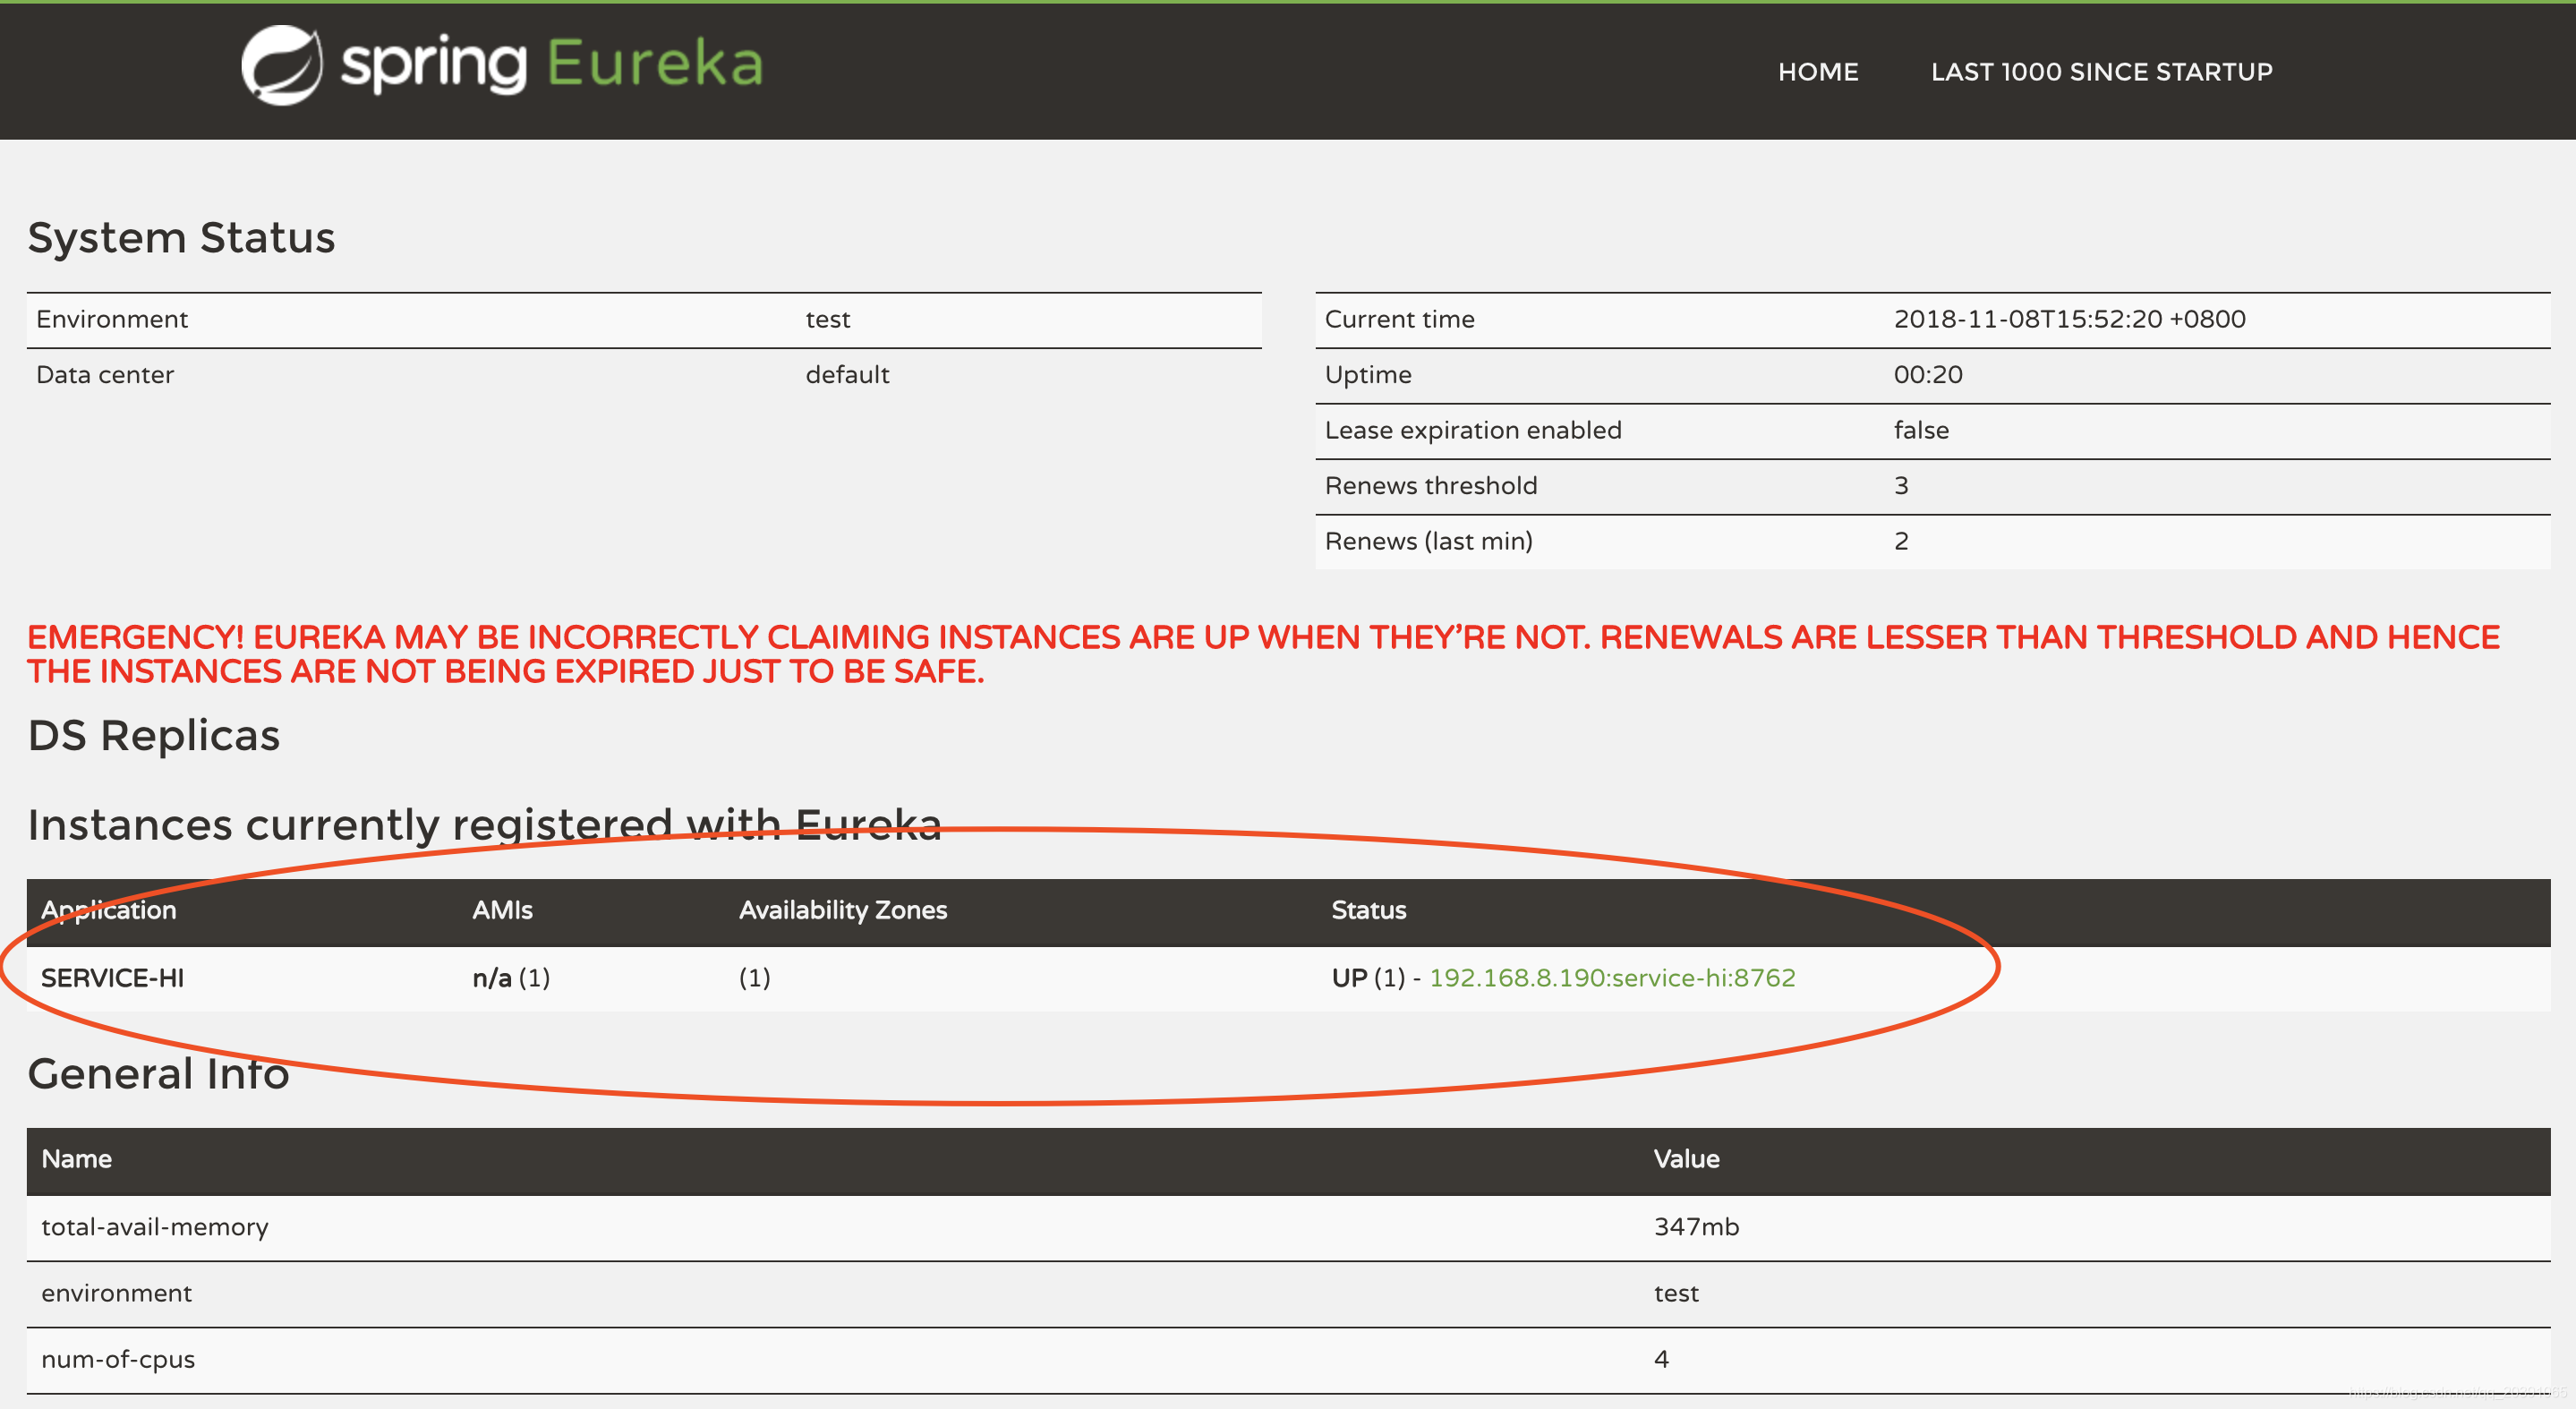The image size is (2576, 1409).
Task: Click the DS Replicas heading
Action: pyautogui.click(x=153, y=736)
